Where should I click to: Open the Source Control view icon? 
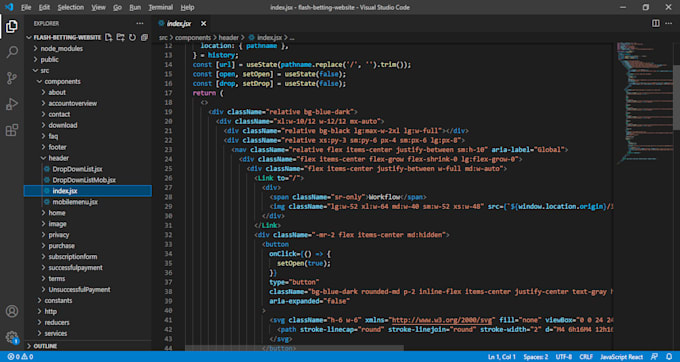(12, 78)
